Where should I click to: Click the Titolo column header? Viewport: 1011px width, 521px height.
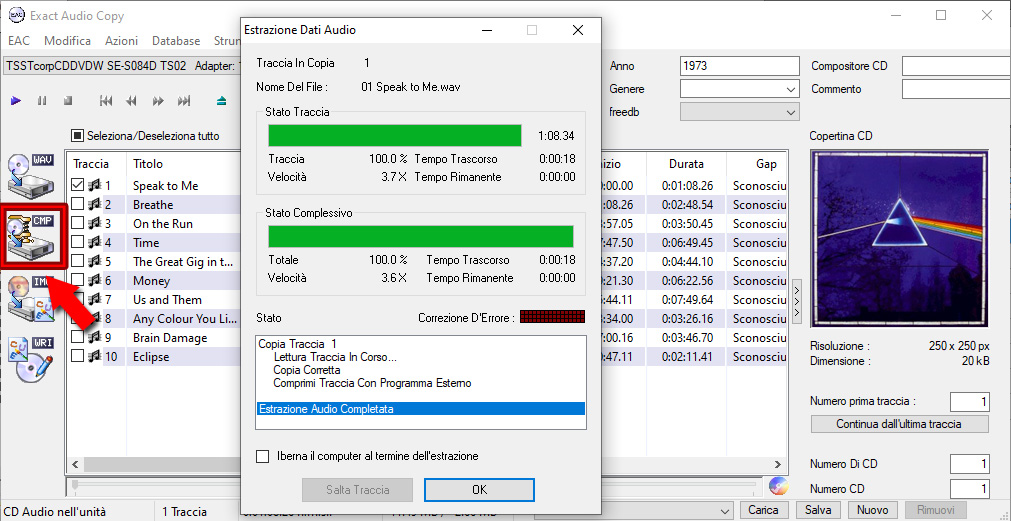148,164
